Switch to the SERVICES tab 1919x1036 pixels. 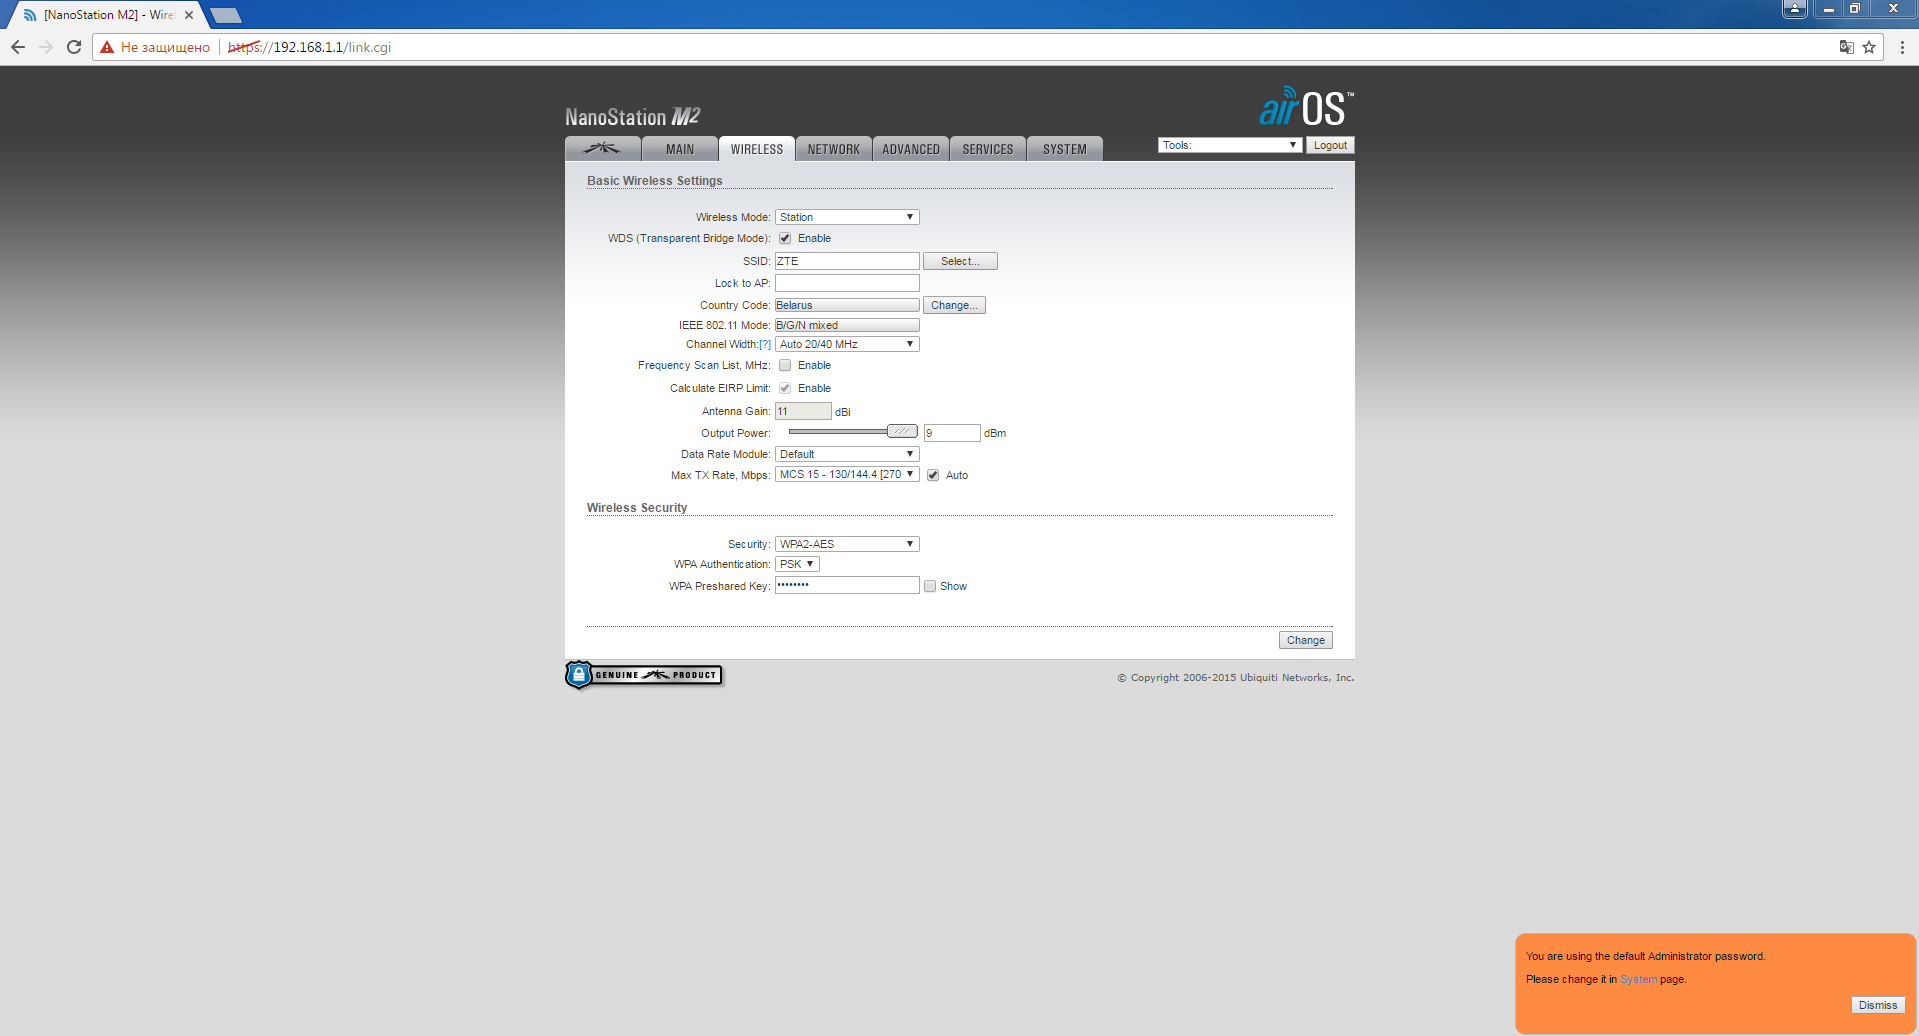(988, 149)
